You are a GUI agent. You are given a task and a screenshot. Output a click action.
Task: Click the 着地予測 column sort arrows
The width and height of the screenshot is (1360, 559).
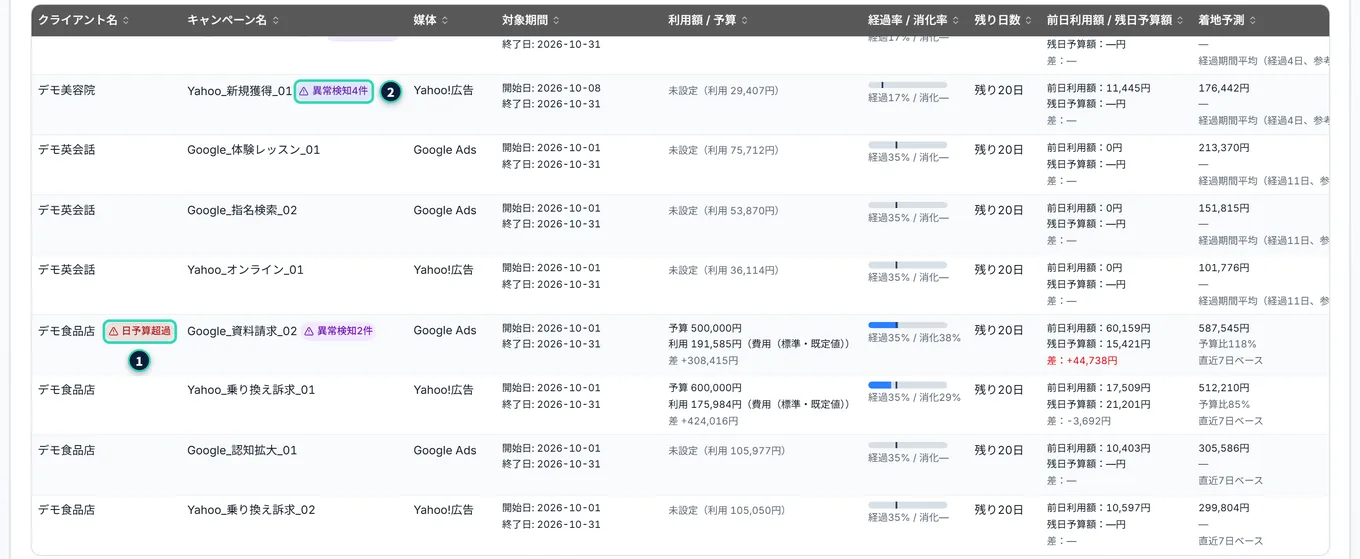[x=1253, y=20]
